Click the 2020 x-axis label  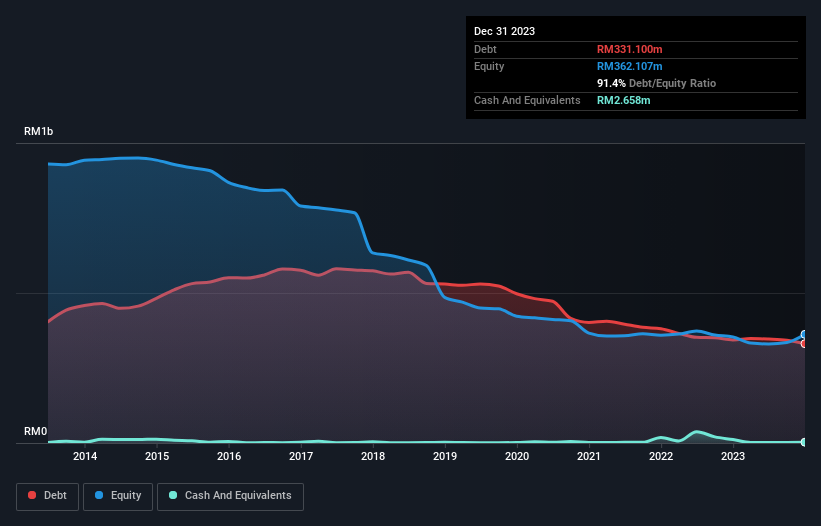click(x=517, y=456)
